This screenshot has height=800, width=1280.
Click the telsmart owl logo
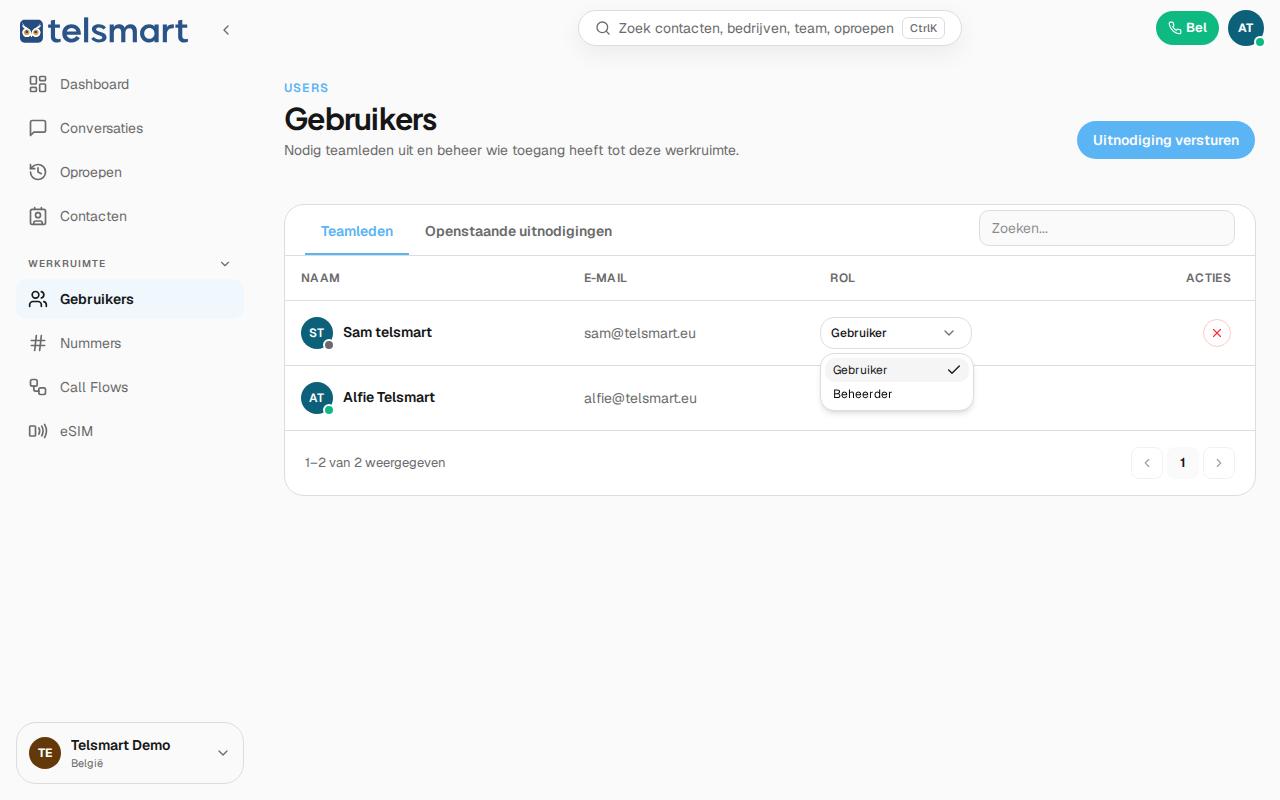click(104, 30)
